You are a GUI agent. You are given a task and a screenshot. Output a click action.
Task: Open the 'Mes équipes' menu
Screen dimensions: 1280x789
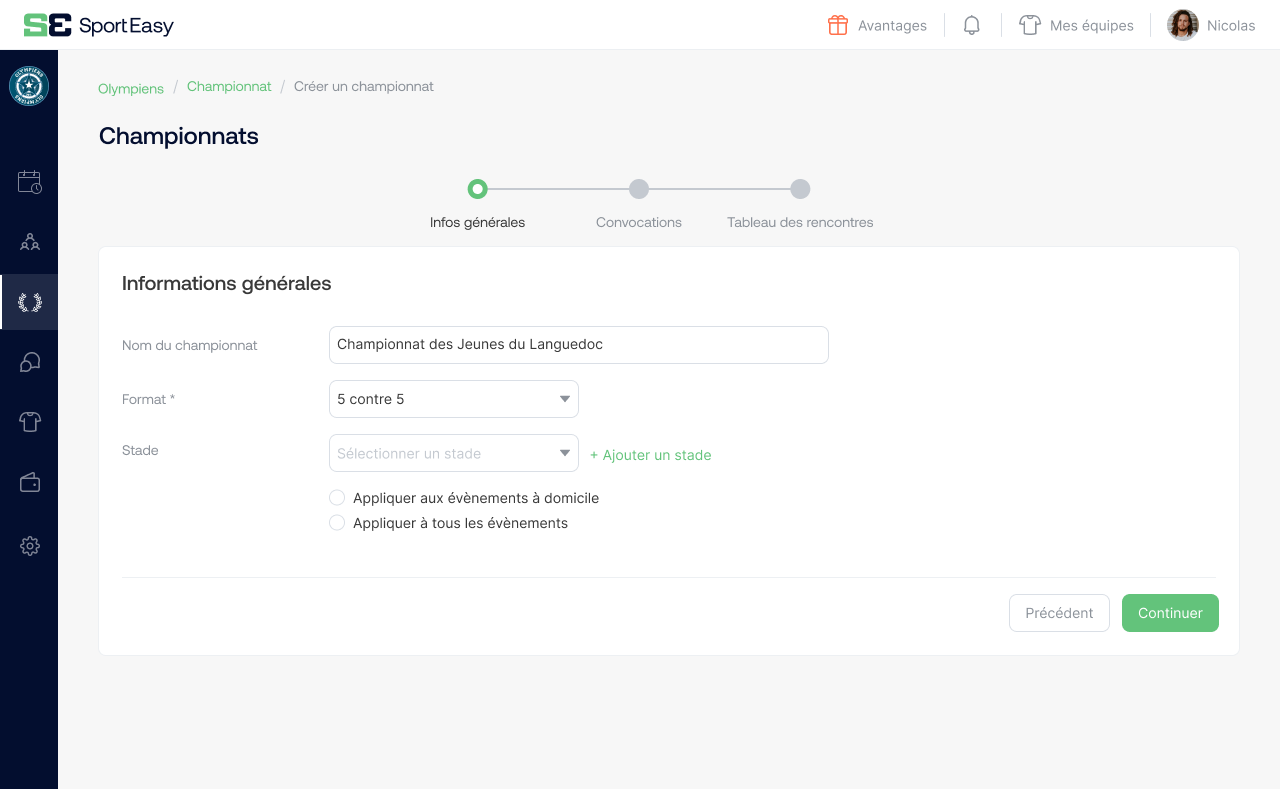point(1076,26)
